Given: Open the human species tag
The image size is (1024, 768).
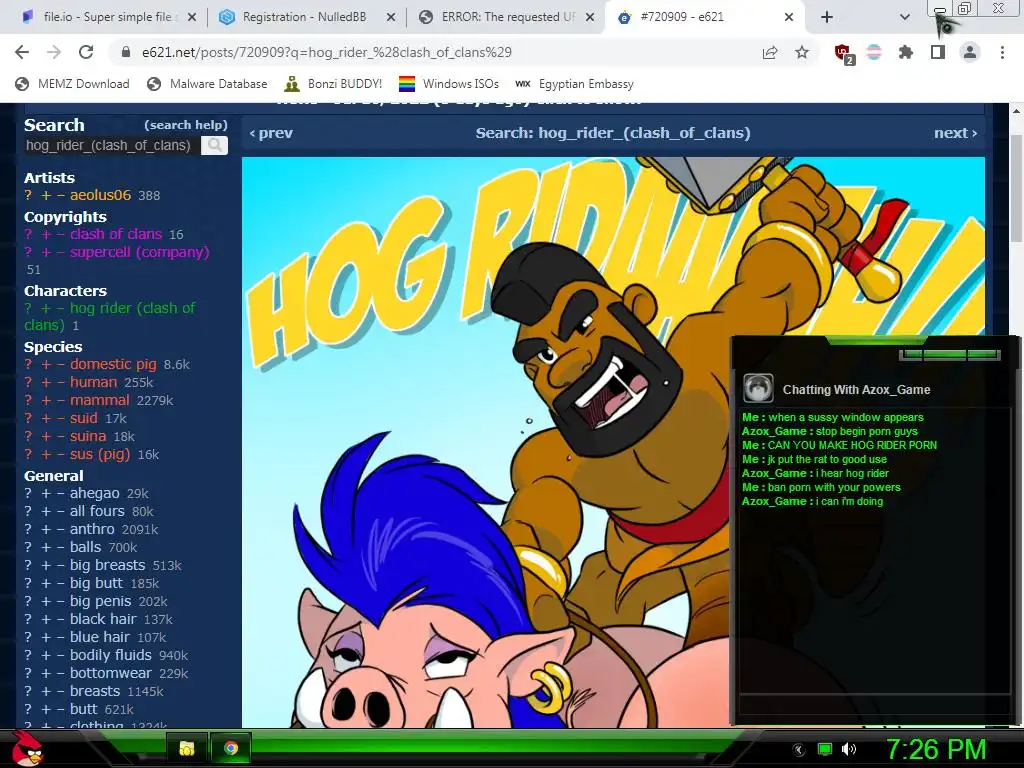Looking at the screenshot, I should tap(93, 382).
